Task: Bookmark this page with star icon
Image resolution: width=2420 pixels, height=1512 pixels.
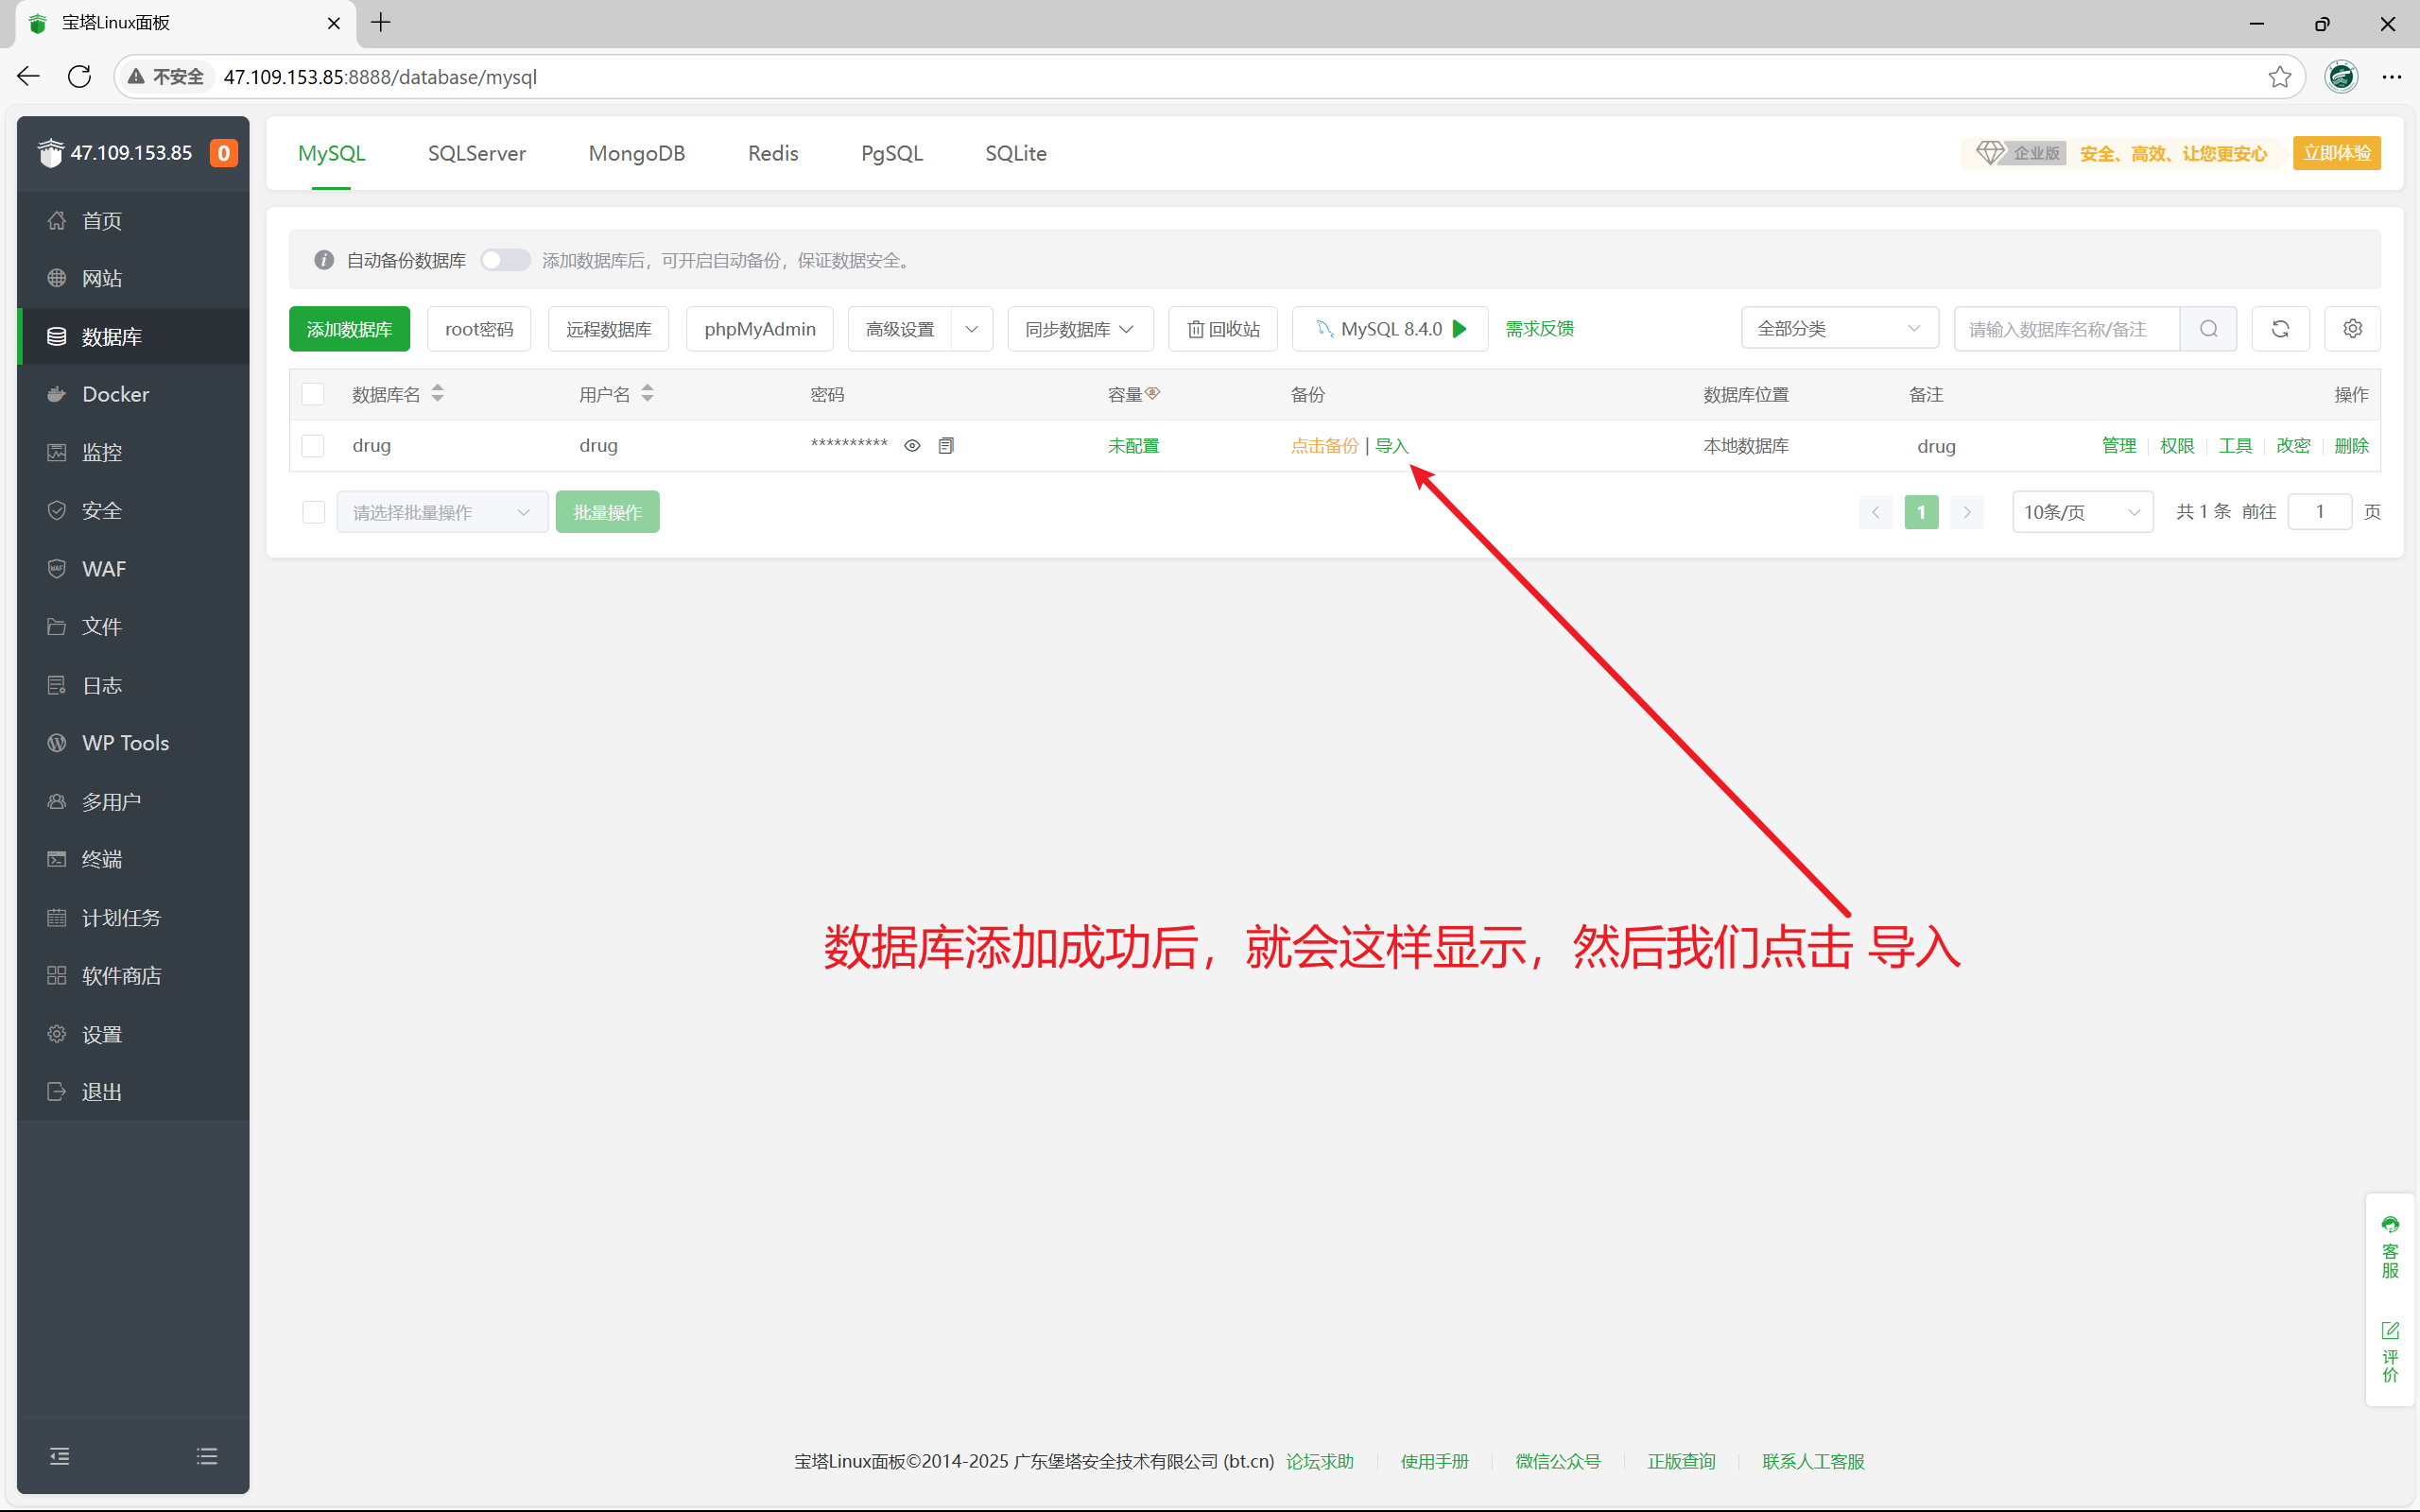Action: [x=2280, y=77]
